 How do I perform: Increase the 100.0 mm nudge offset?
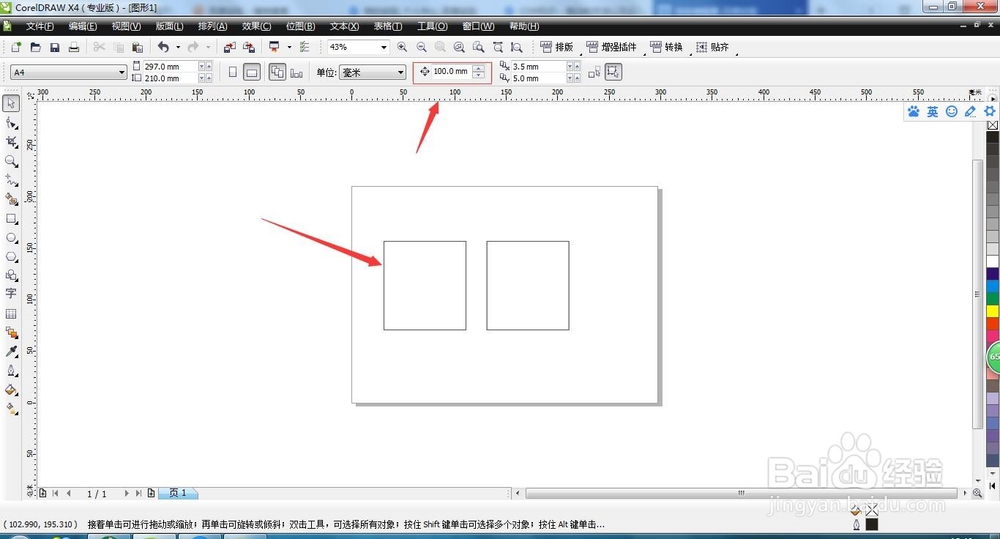[478, 68]
